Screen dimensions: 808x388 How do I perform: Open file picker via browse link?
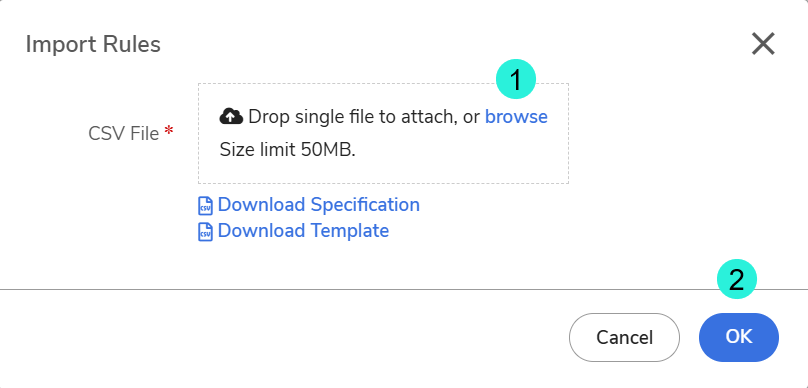[x=516, y=117]
